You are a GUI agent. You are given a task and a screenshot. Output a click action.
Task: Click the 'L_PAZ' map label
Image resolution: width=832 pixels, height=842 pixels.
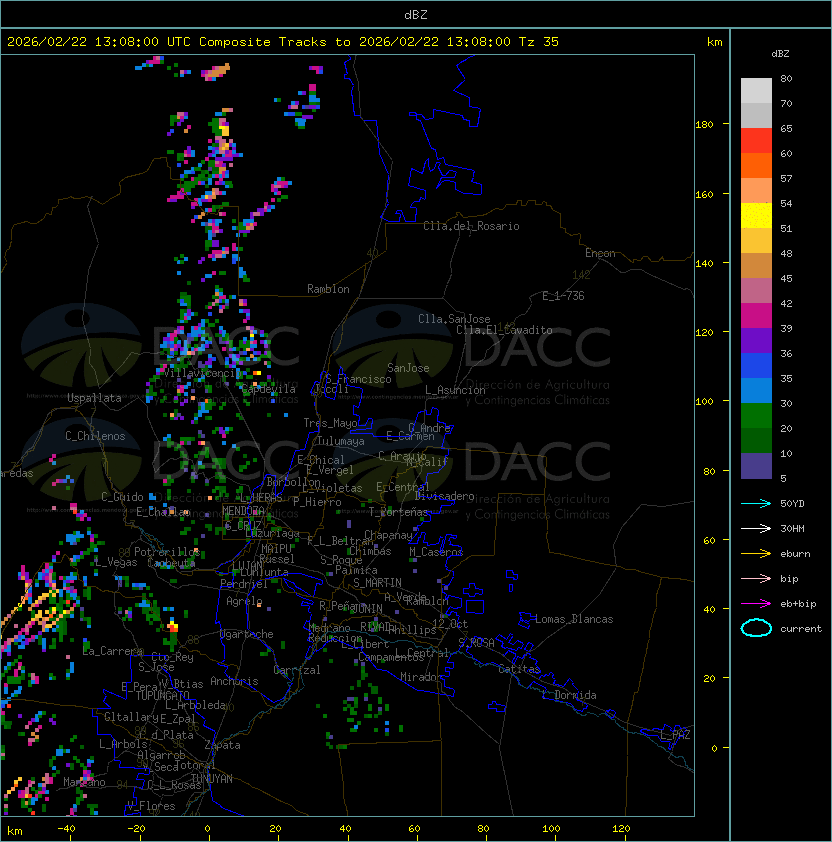coord(675,735)
